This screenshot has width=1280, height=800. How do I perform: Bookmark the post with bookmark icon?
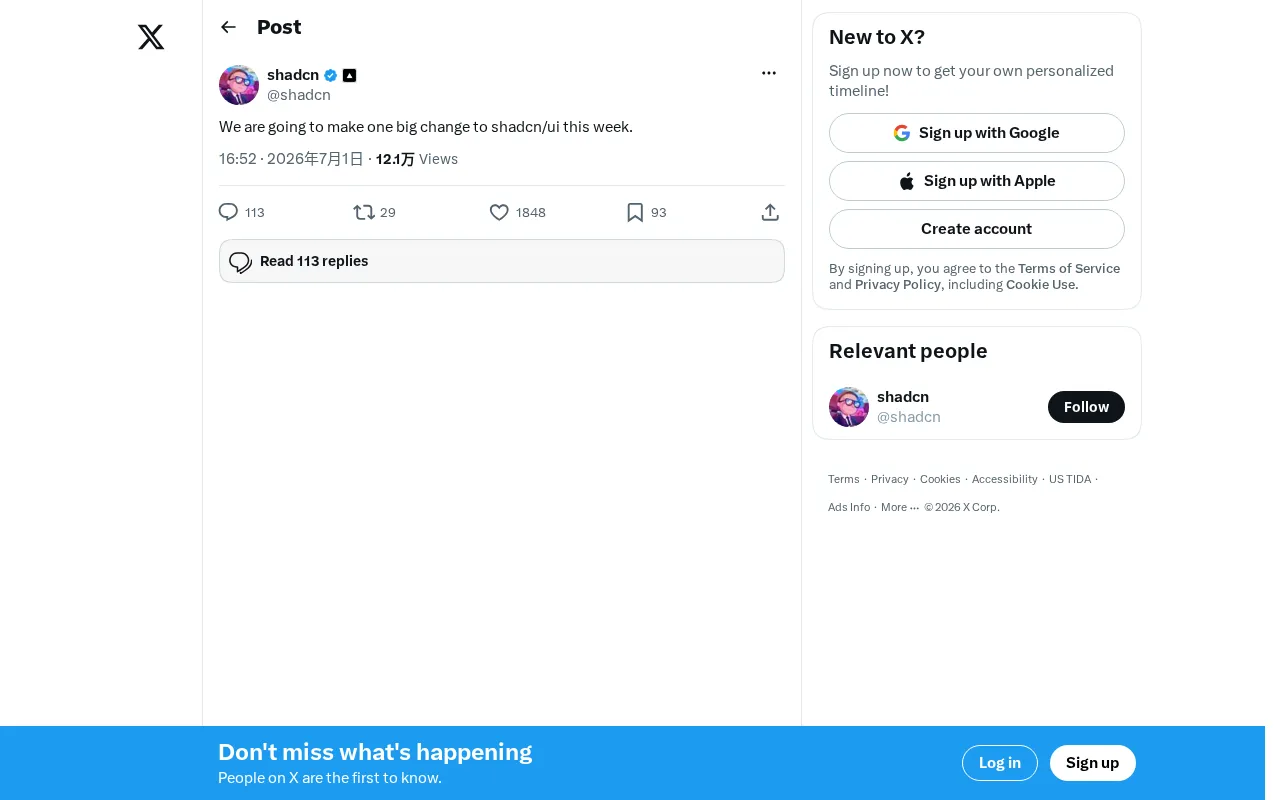635,212
